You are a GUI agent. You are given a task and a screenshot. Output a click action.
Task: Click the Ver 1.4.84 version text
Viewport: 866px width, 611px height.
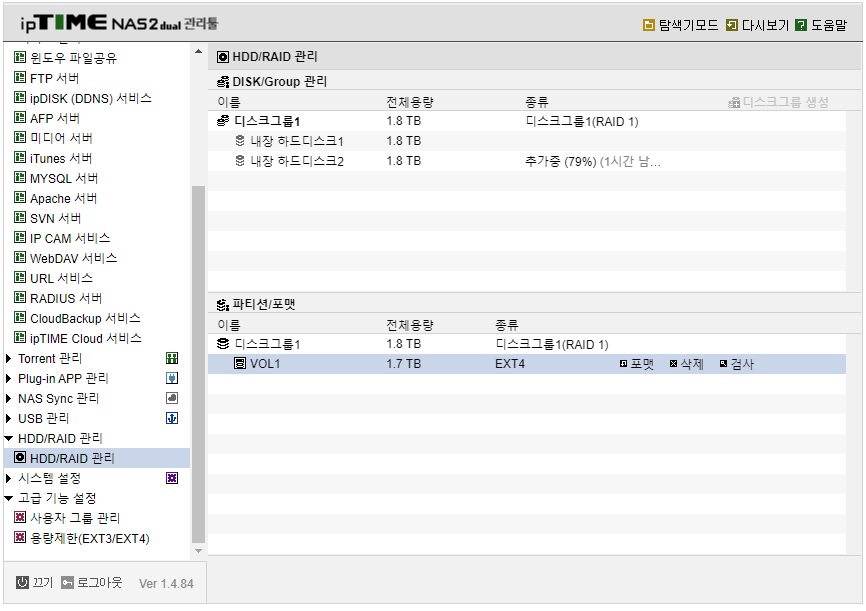[x=166, y=584]
